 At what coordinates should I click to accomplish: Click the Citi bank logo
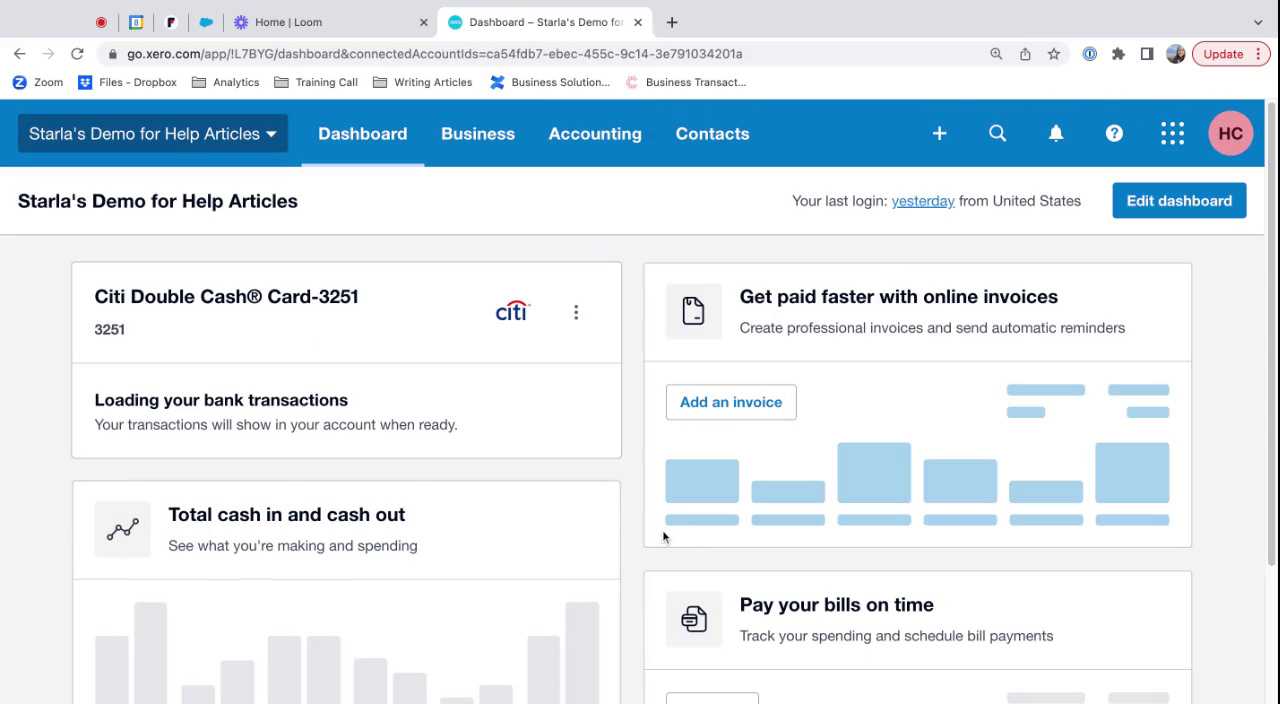tap(512, 311)
